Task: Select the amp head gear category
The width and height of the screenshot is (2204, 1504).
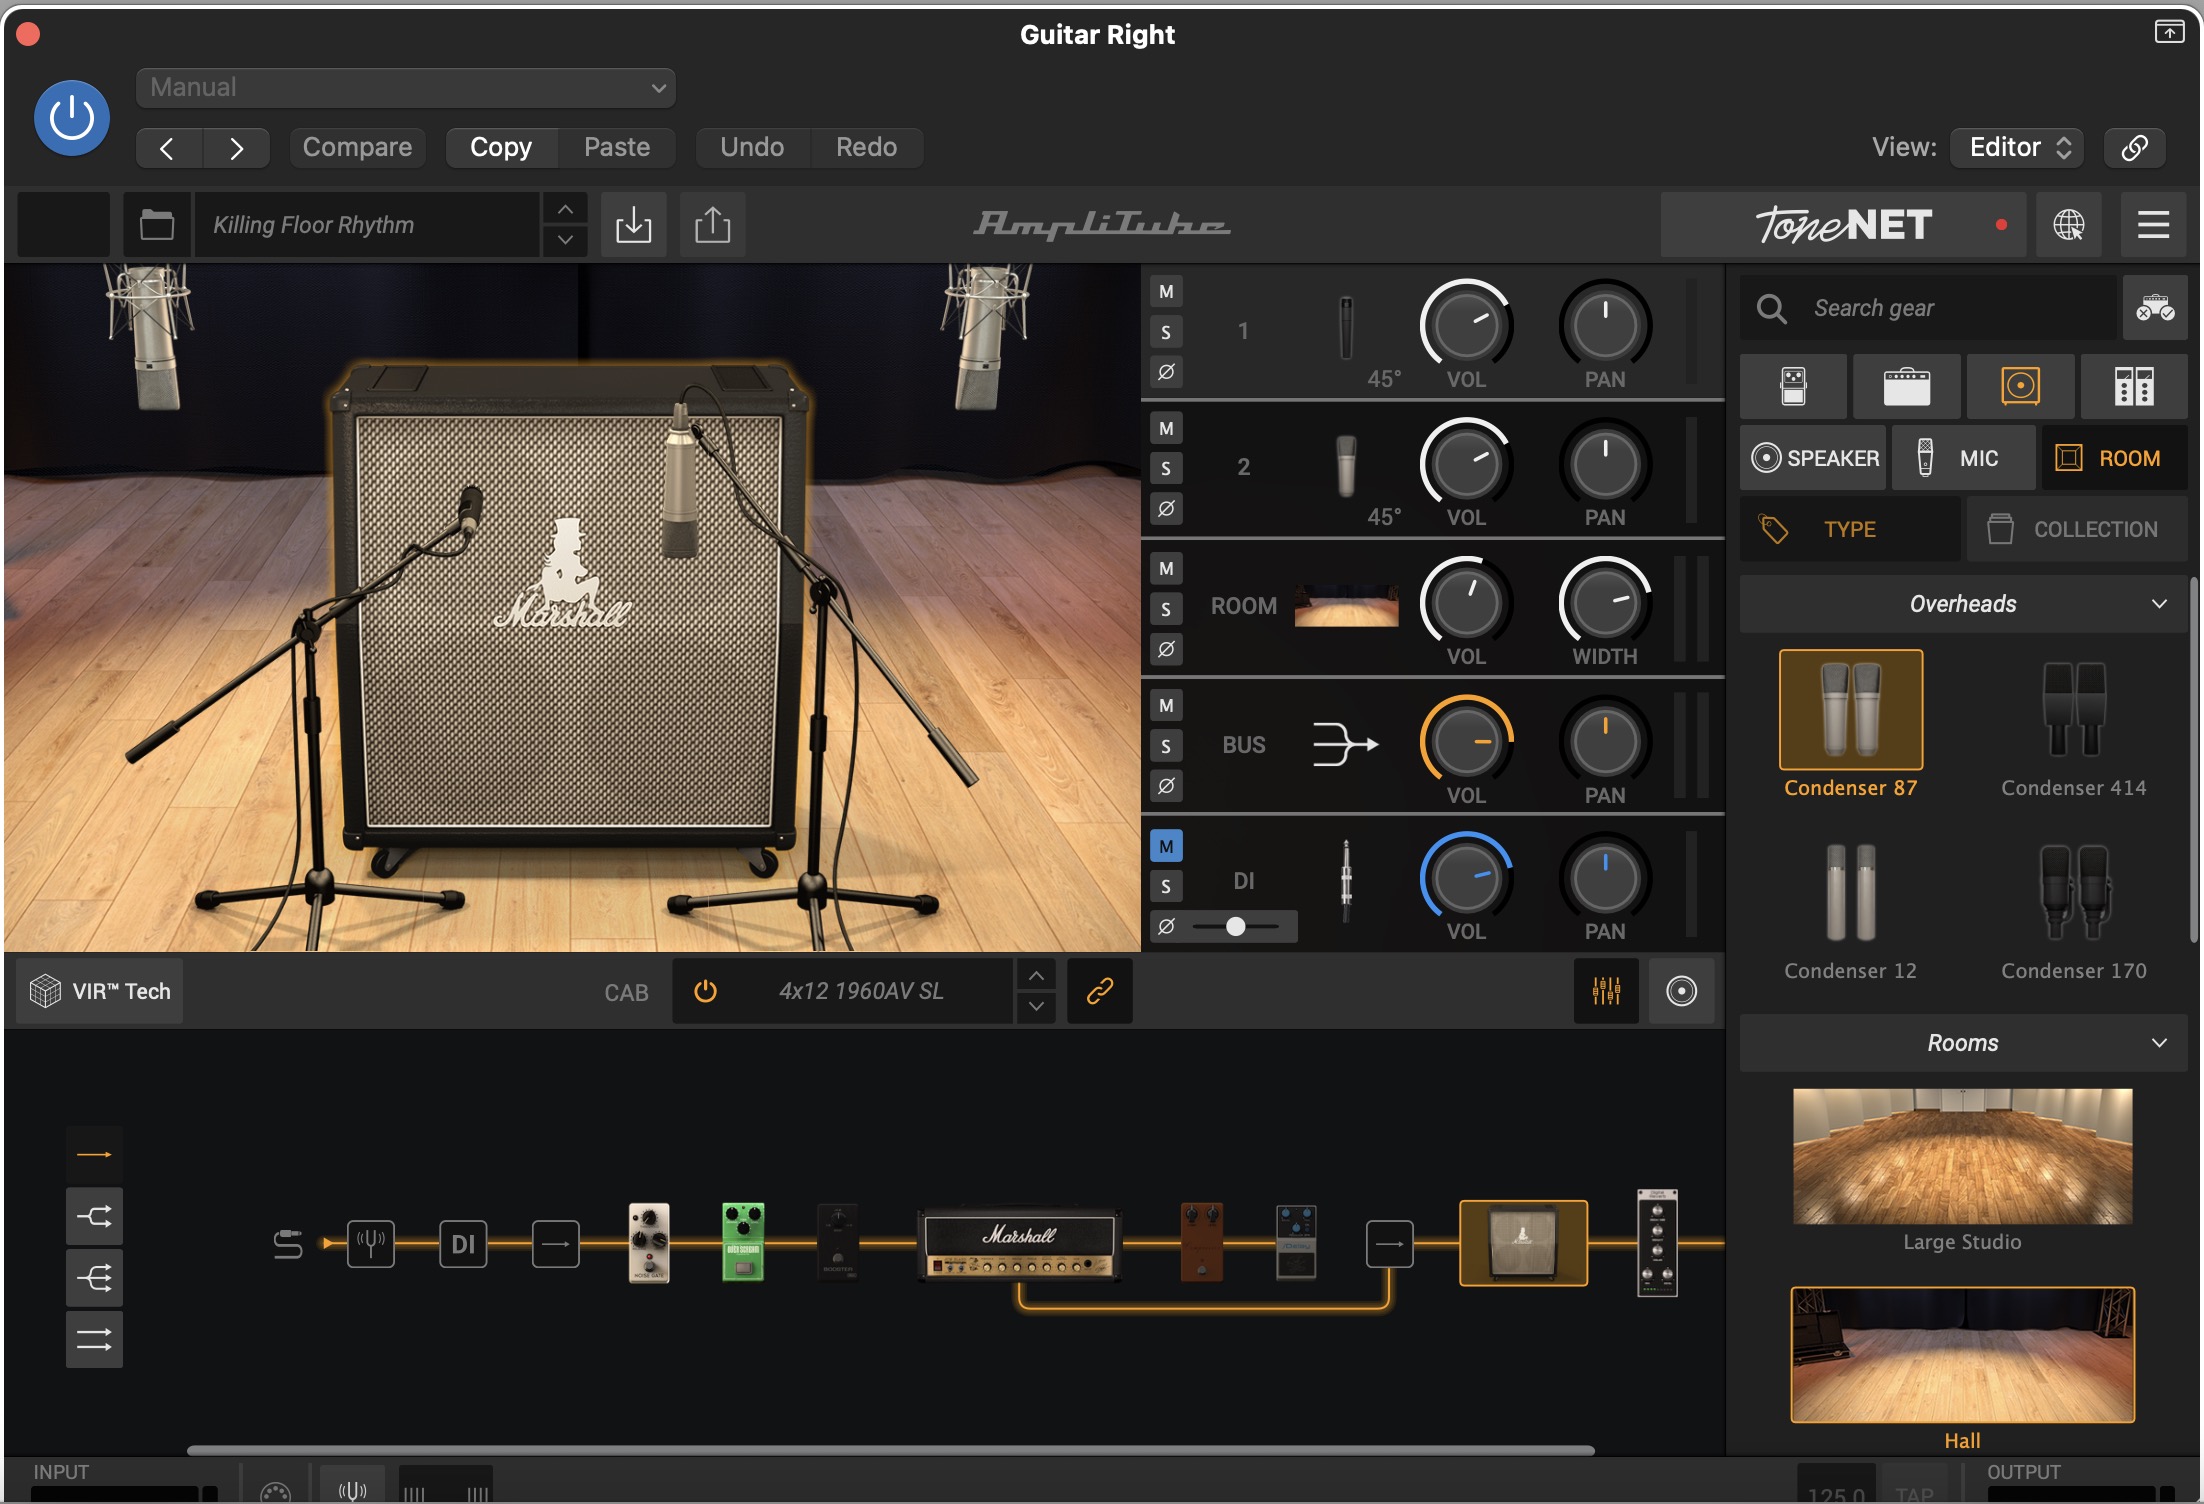Action: coord(1906,386)
